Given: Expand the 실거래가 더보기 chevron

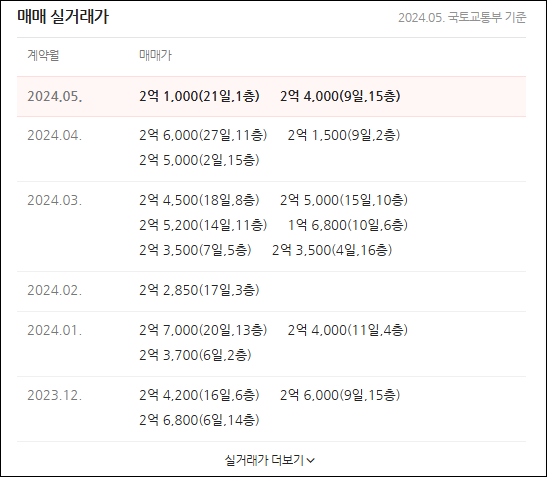Looking at the screenshot, I should (310, 461).
